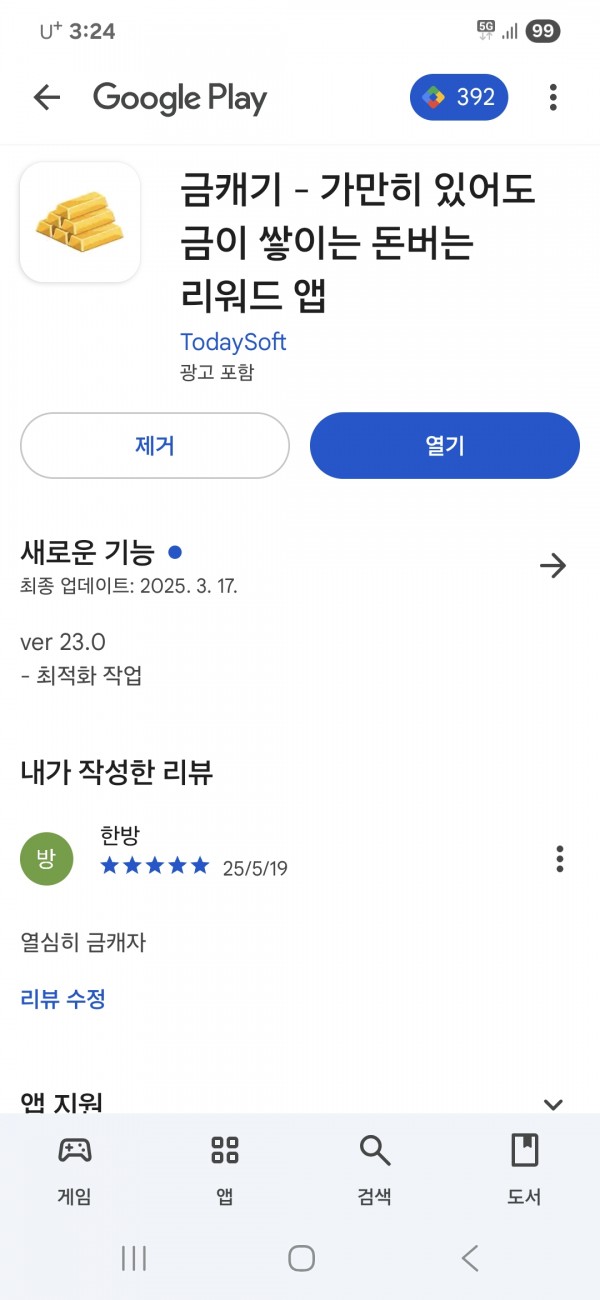Tap the back arrow in header
The height and width of the screenshot is (1300, 600).
point(47,97)
